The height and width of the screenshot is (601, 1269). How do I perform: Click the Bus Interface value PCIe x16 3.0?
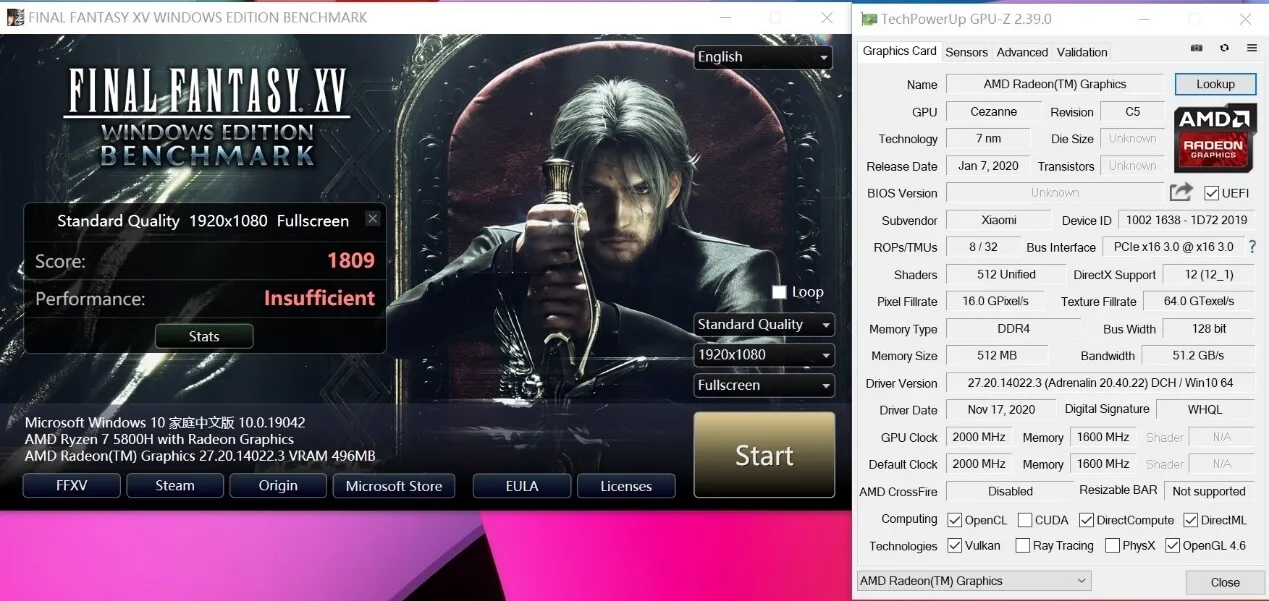point(1173,247)
